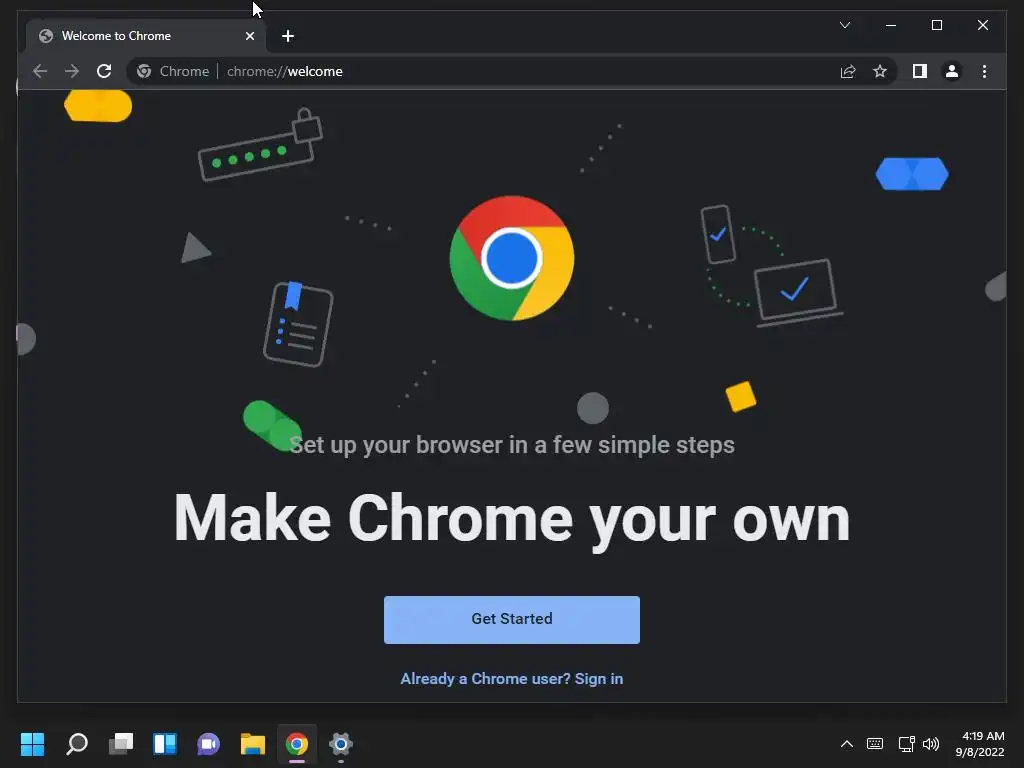The height and width of the screenshot is (768, 1024).
Task: Click Already a Chrome user? Sign in
Action: pos(512,679)
